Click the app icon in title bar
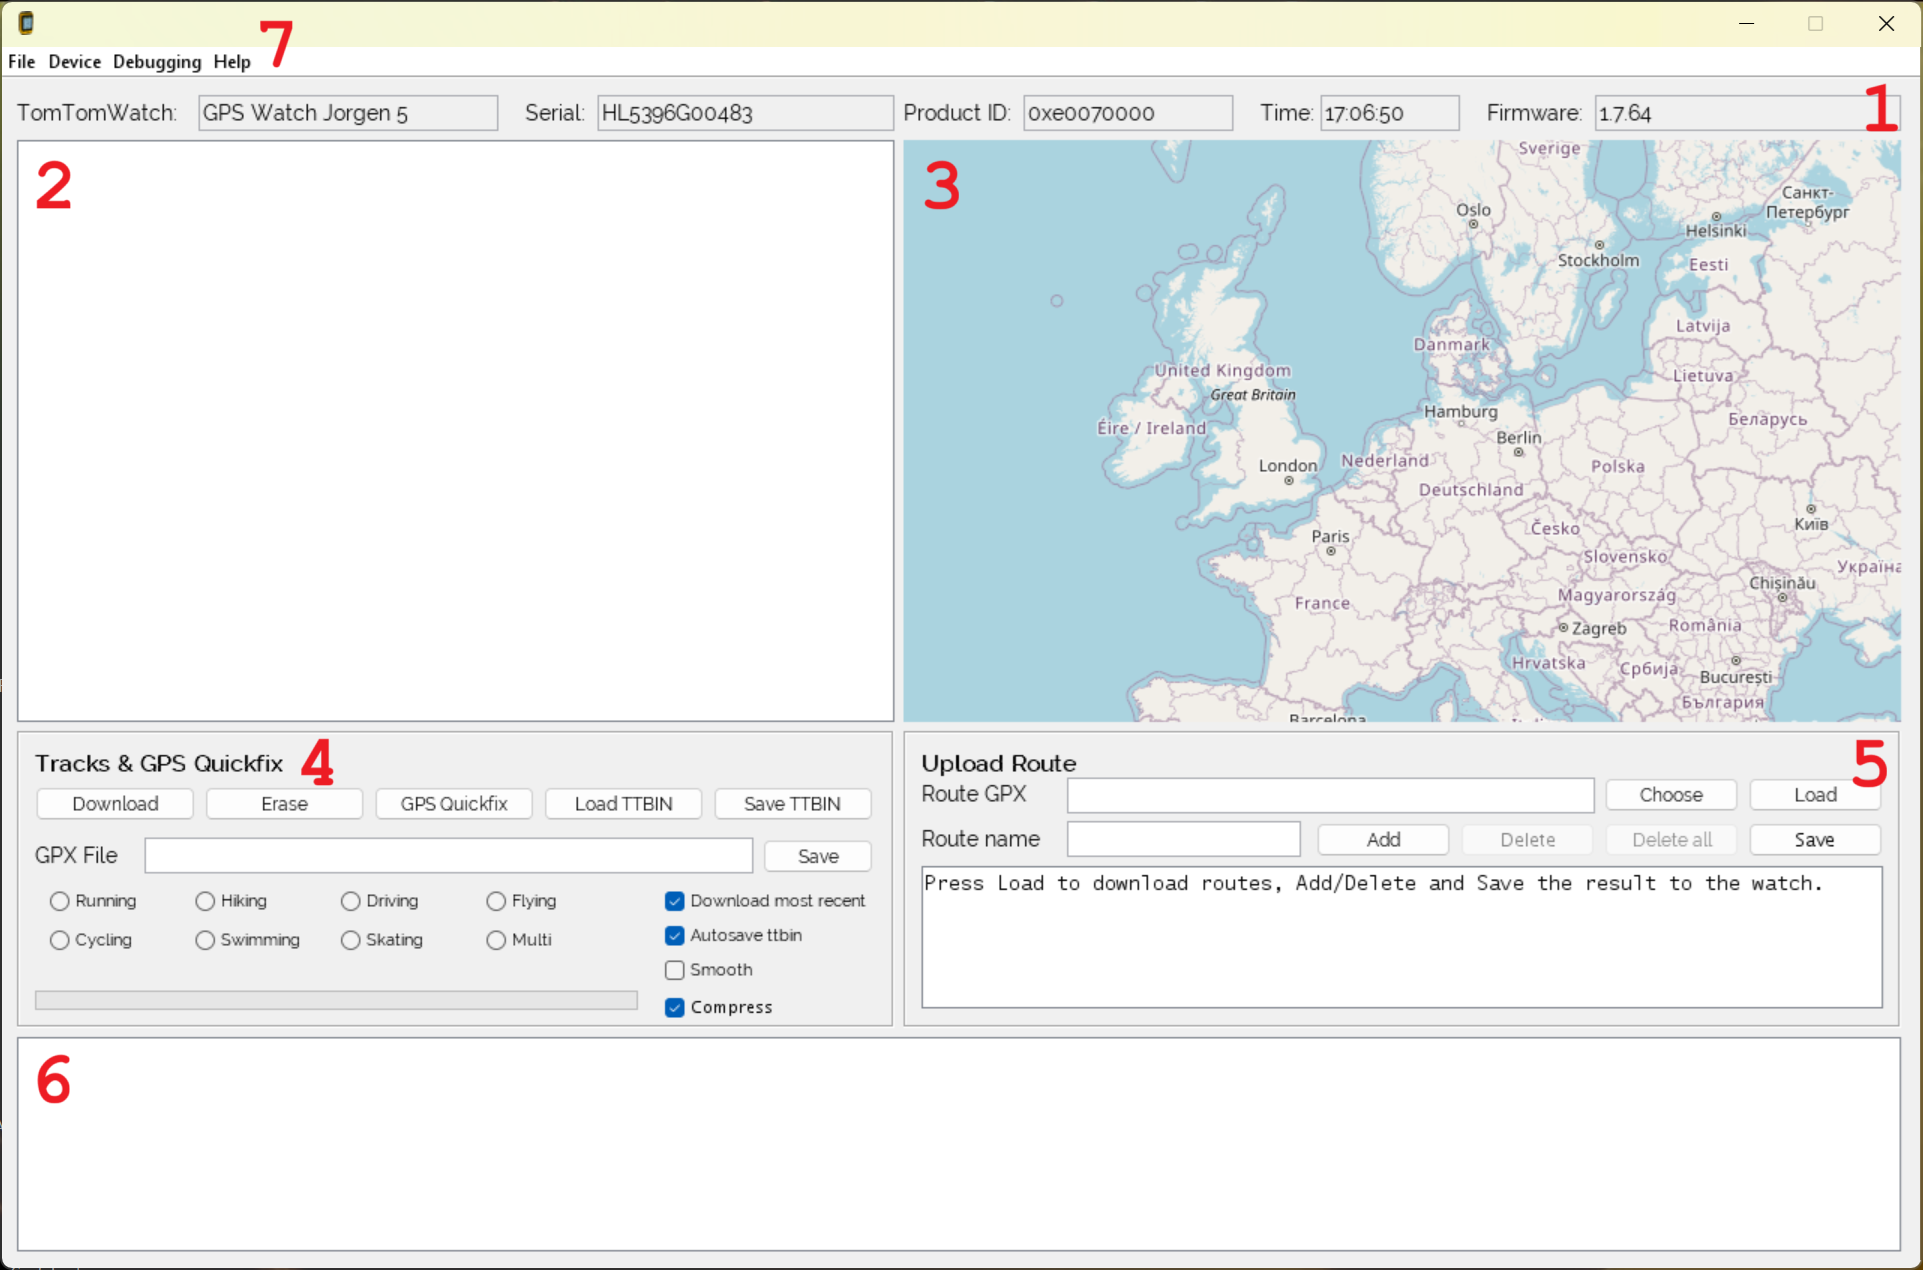The image size is (1923, 1270). click(x=26, y=23)
